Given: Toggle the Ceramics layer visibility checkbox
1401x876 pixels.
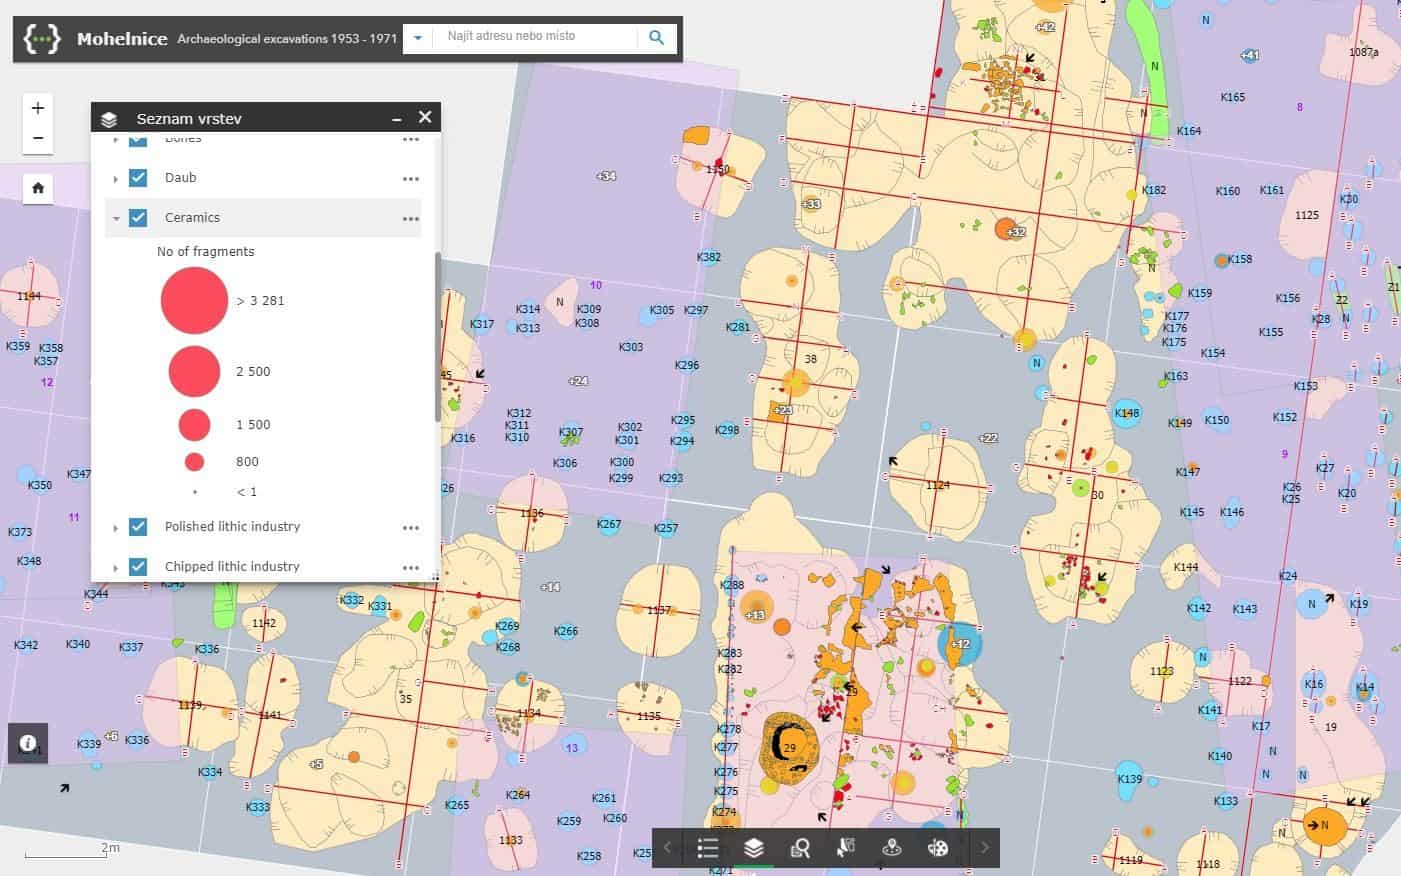Looking at the screenshot, I should pos(139,217).
